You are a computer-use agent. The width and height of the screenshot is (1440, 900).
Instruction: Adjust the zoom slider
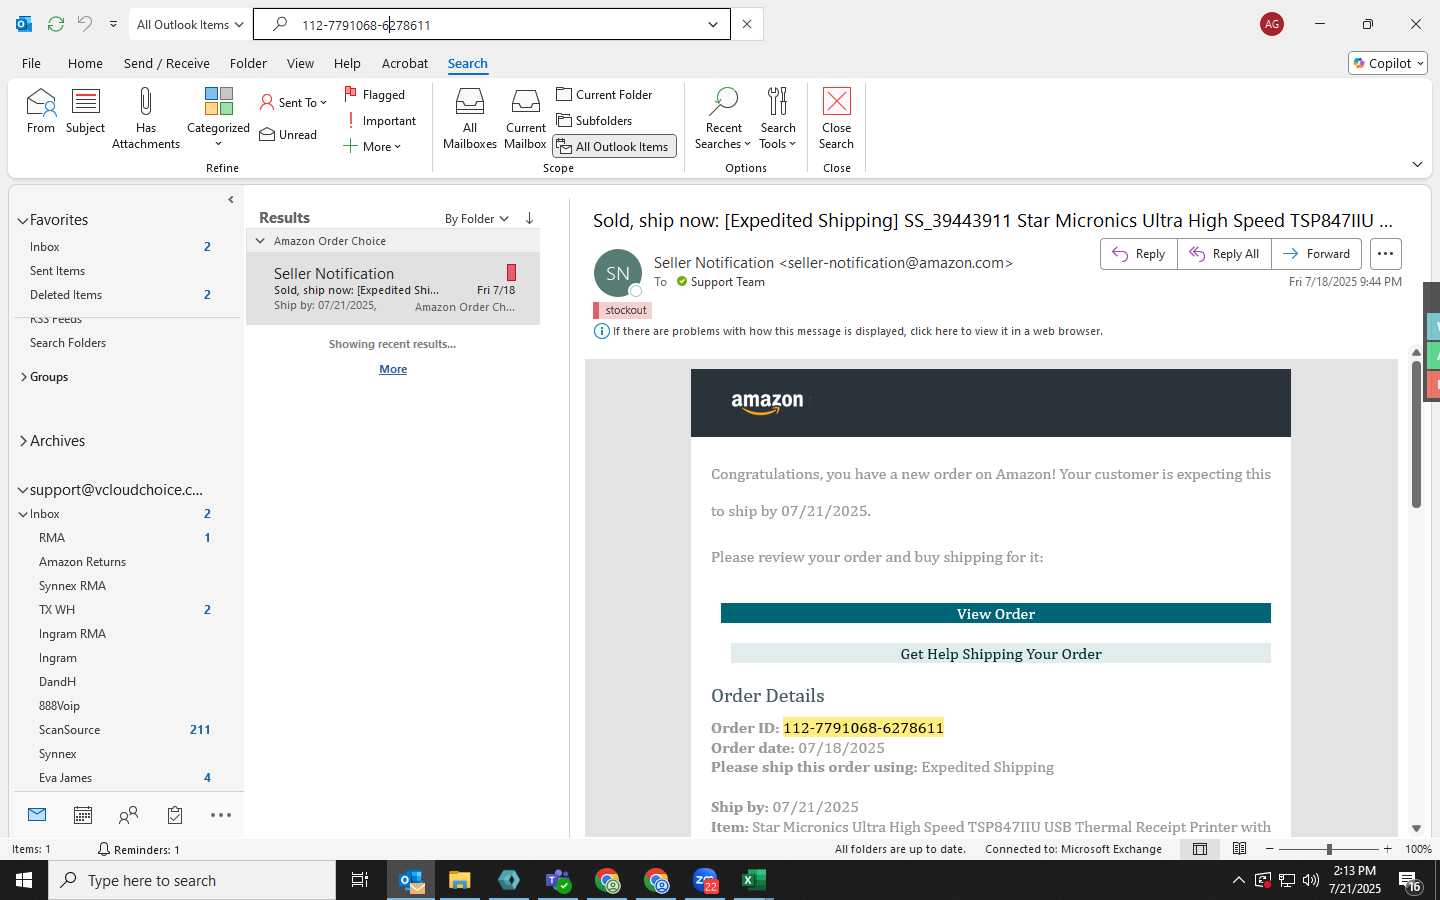[x=1329, y=849]
